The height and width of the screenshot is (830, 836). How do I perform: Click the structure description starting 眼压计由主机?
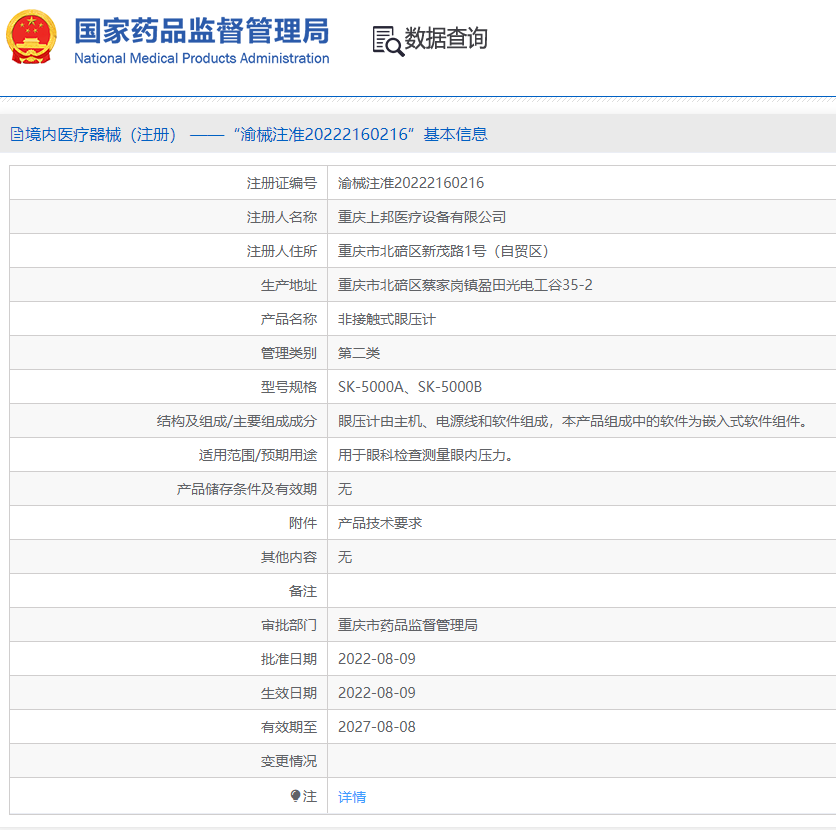coord(573,421)
